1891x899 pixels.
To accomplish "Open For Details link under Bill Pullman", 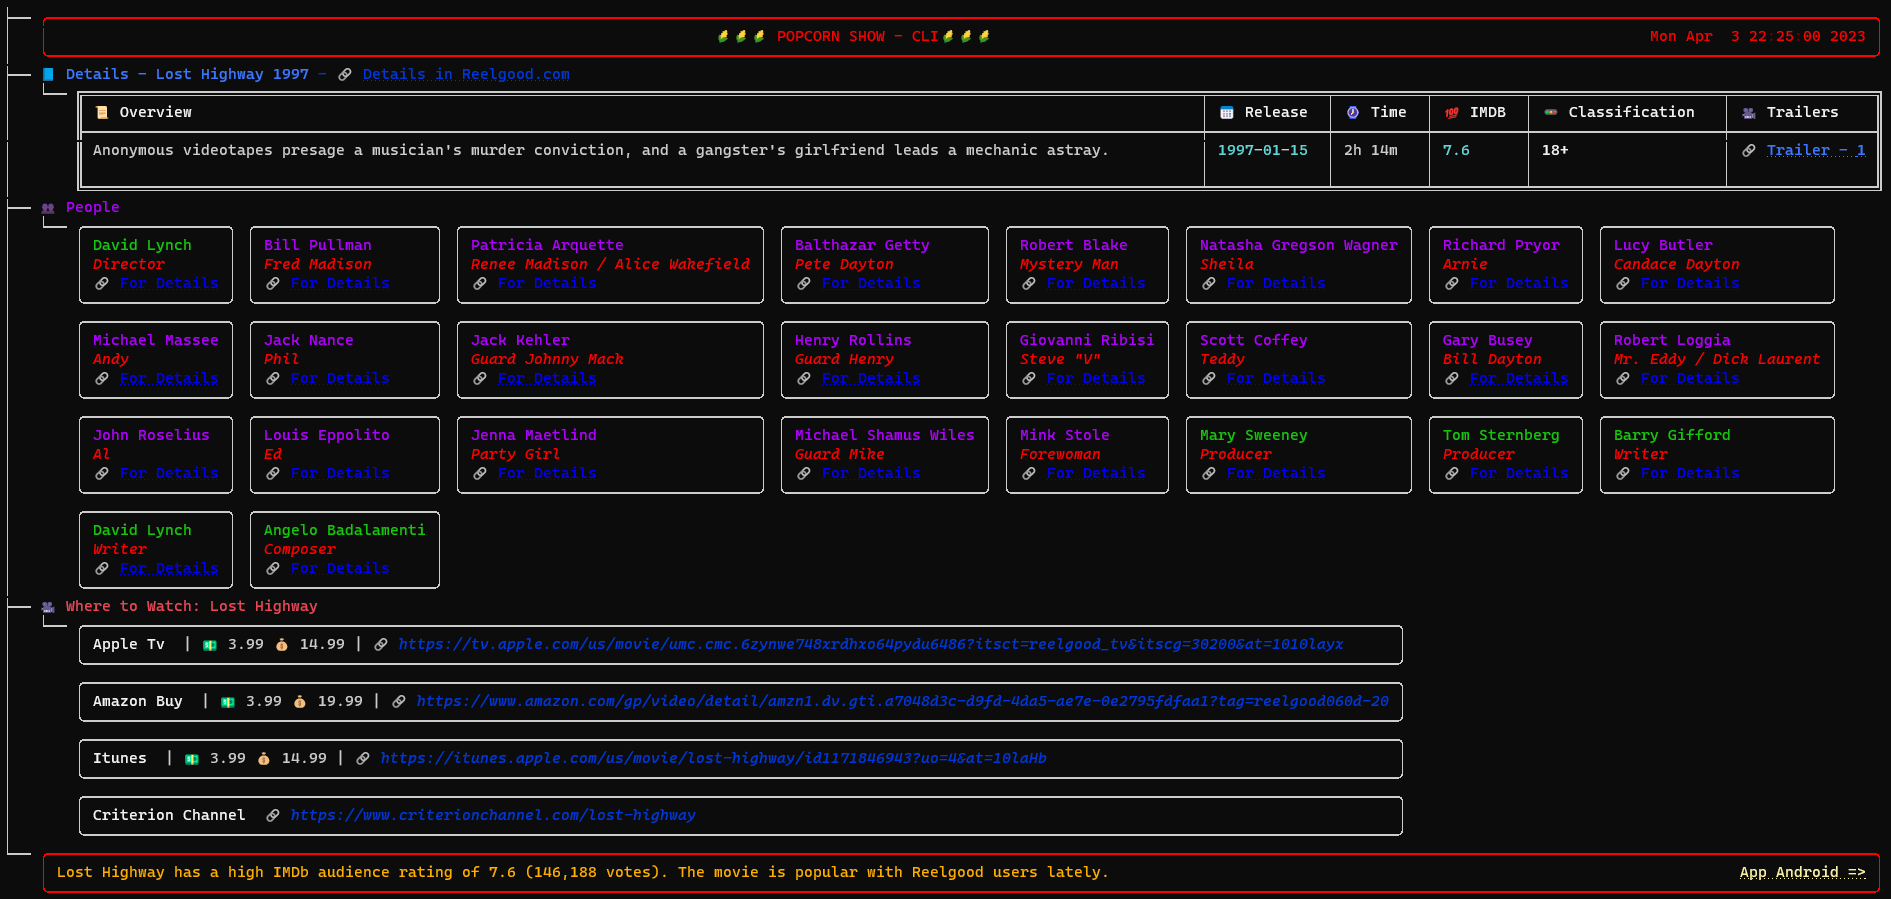I will coord(339,284).
